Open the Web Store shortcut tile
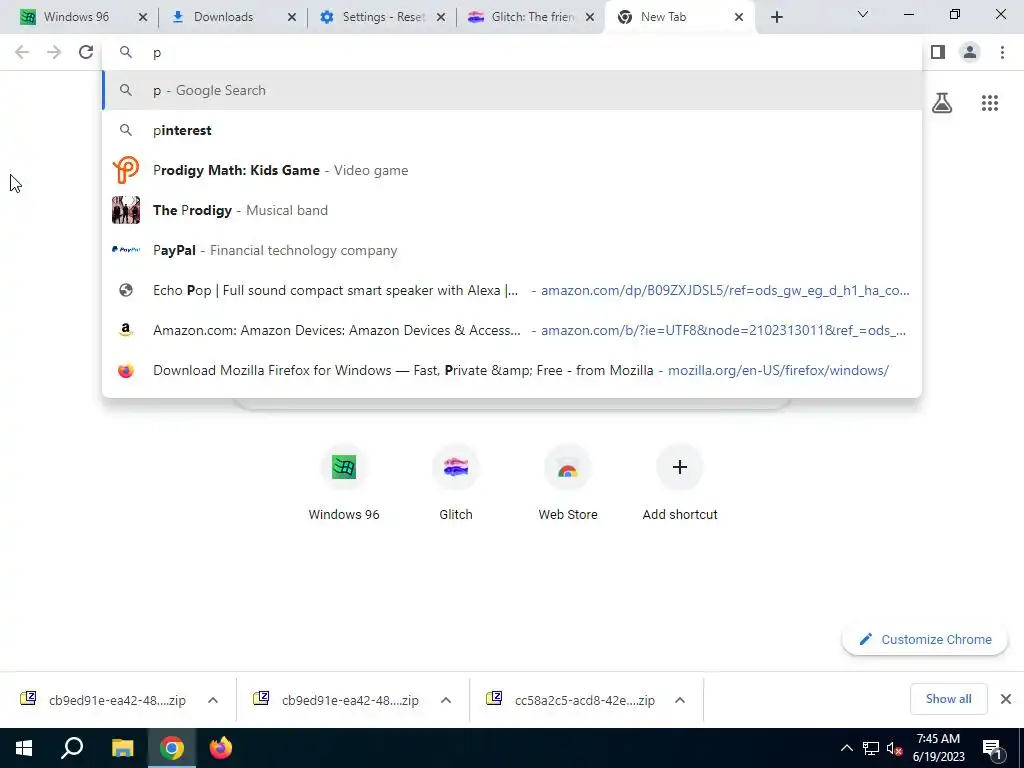 click(x=568, y=483)
